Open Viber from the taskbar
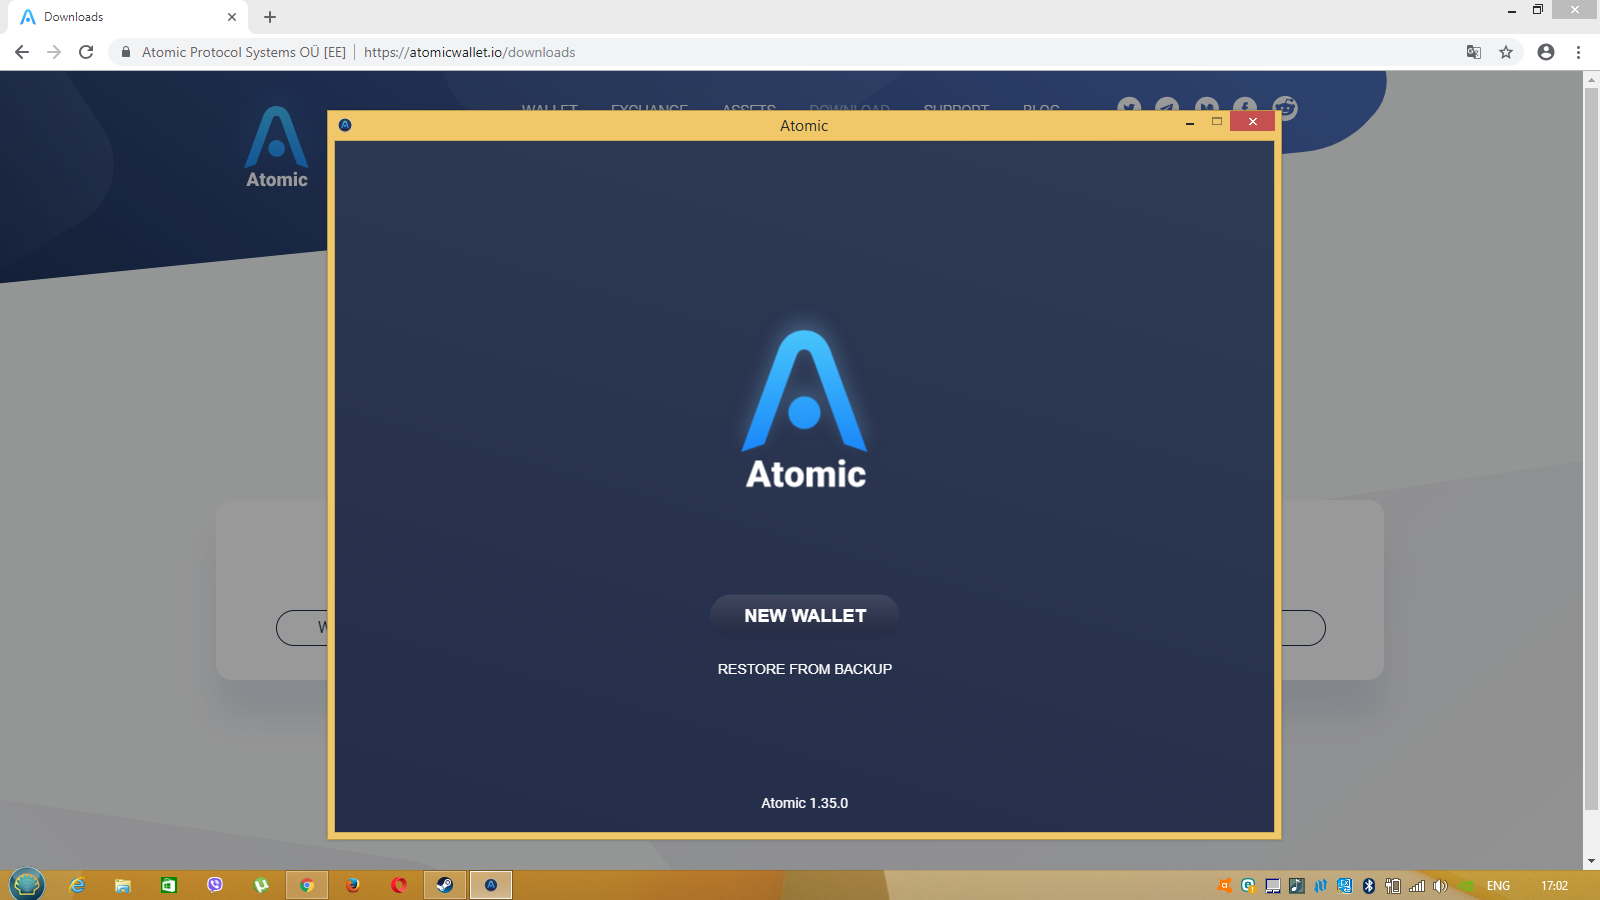 coord(215,885)
